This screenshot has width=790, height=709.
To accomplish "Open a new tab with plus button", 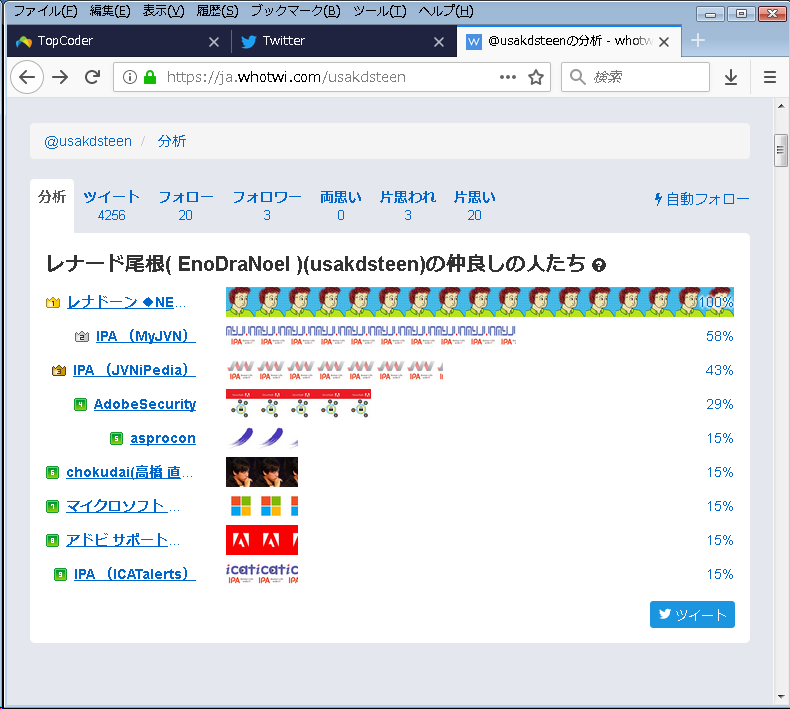I will (x=697, y=40).
